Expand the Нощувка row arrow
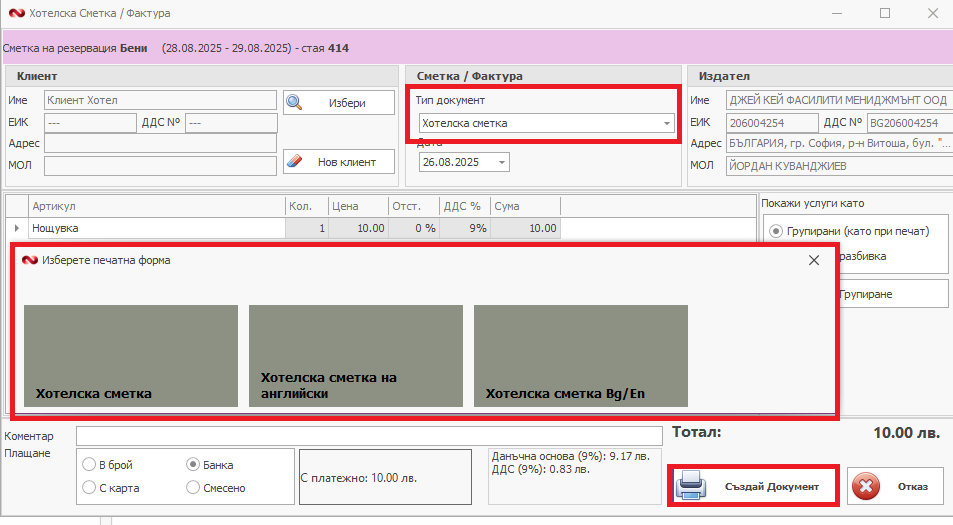 16,228
